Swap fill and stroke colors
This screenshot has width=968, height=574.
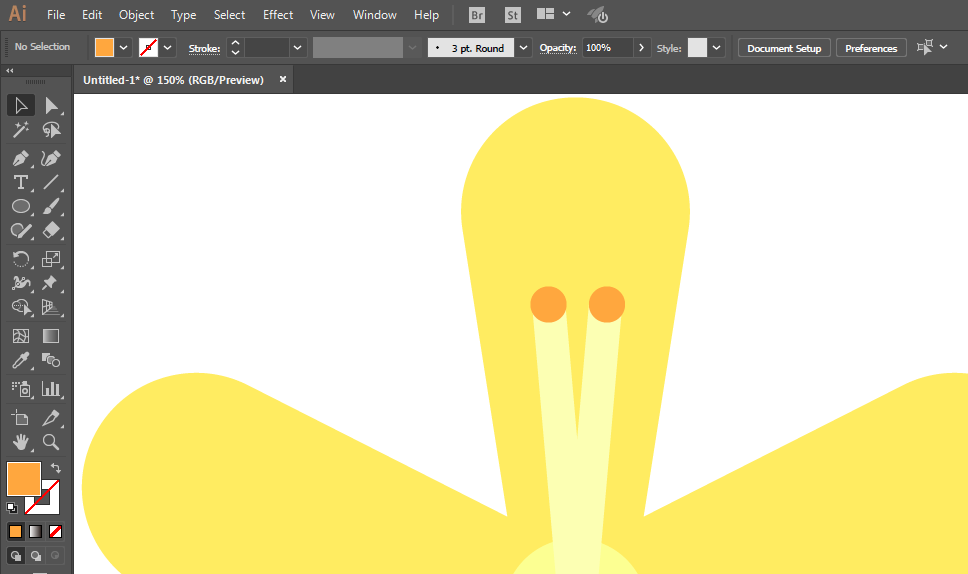56,468
